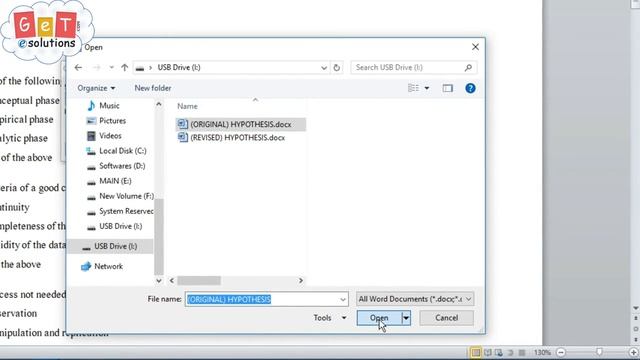This screenshot has width=640, height=360.
Task: Click the Open button
Action: 379,318
